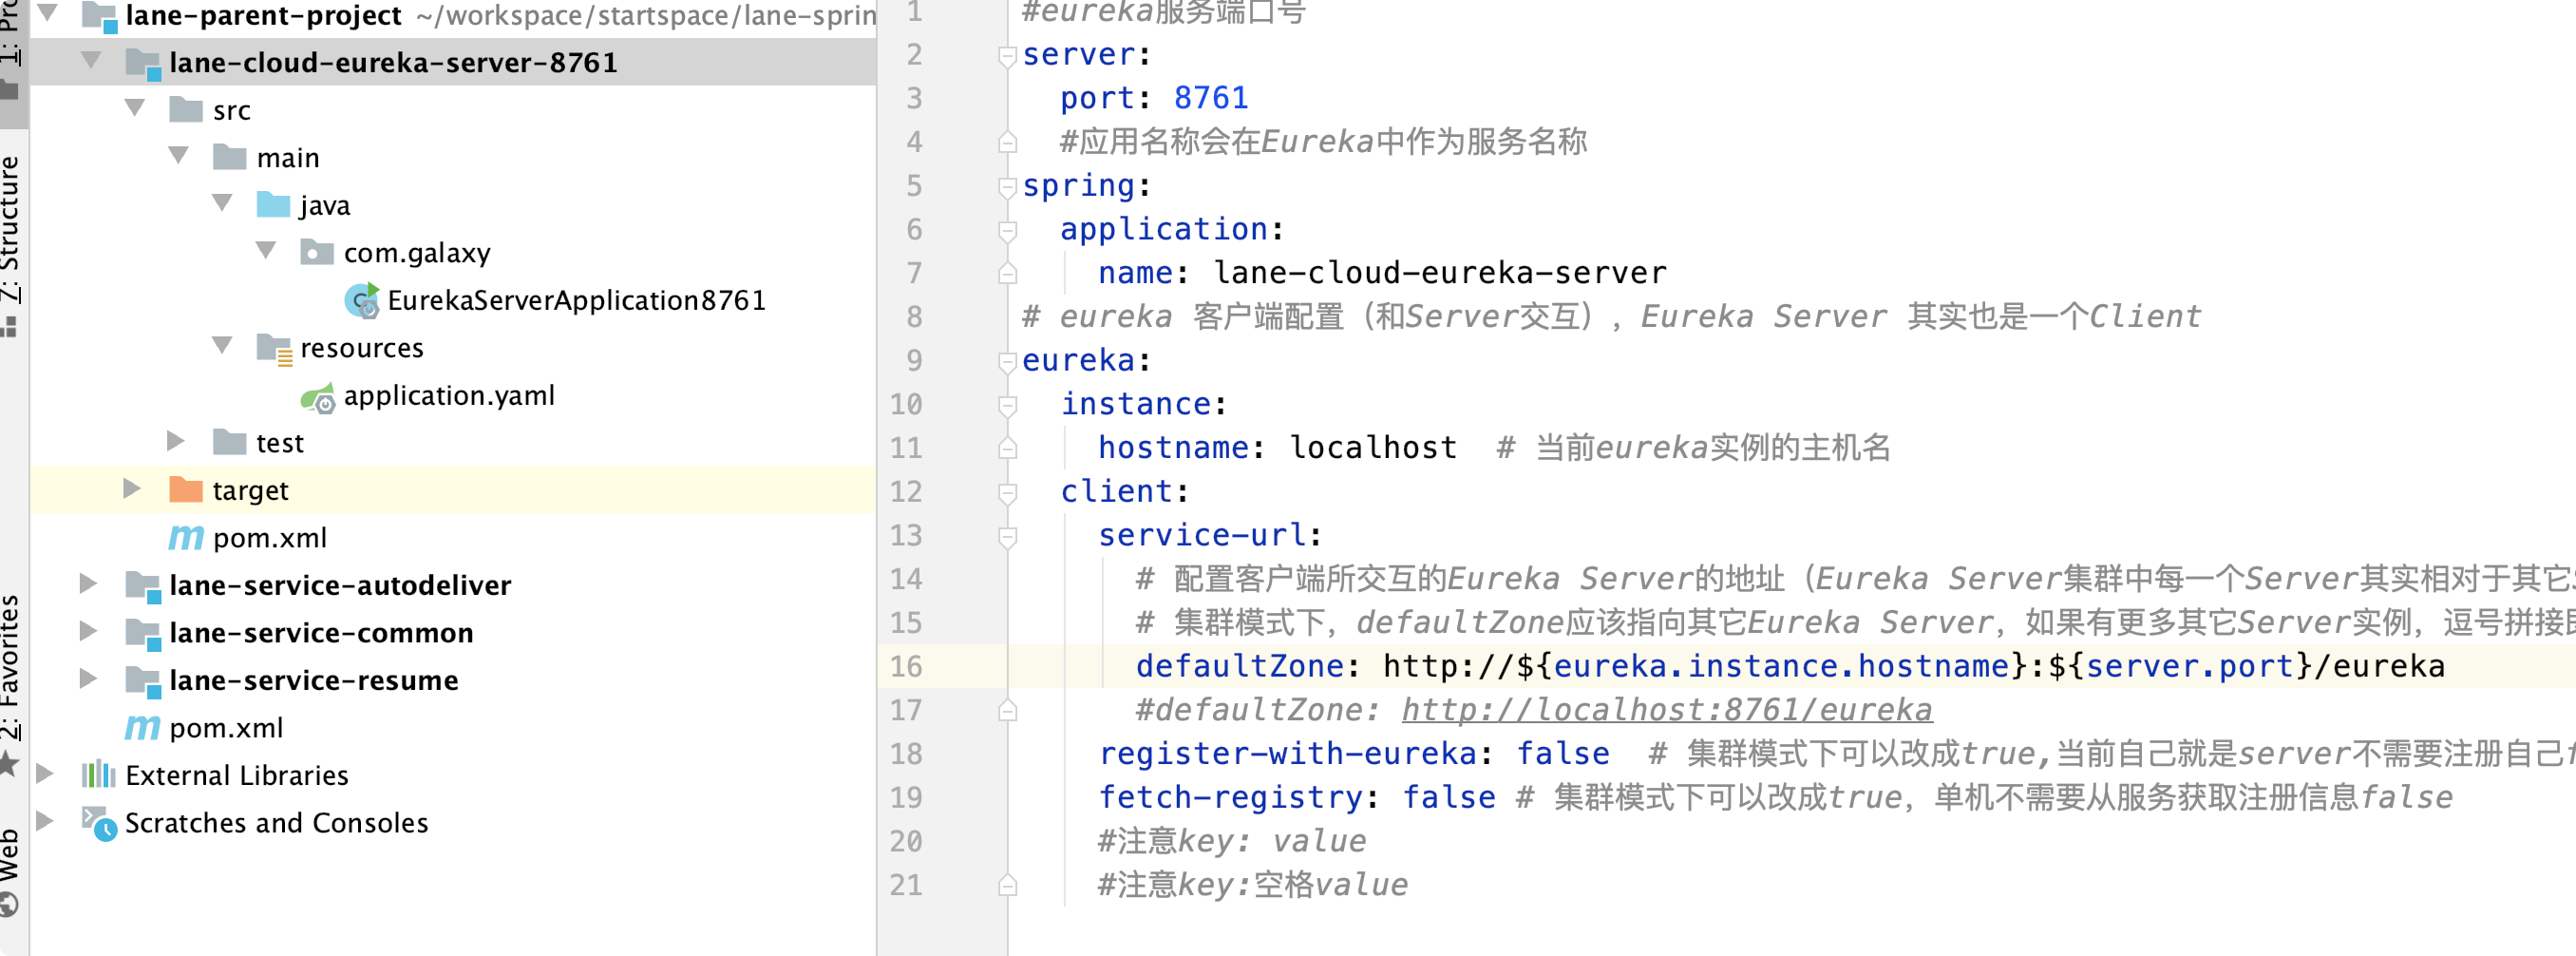Collapse the src folder
Viewport: 2576px width, 956px height.
(x=135, y=108)
